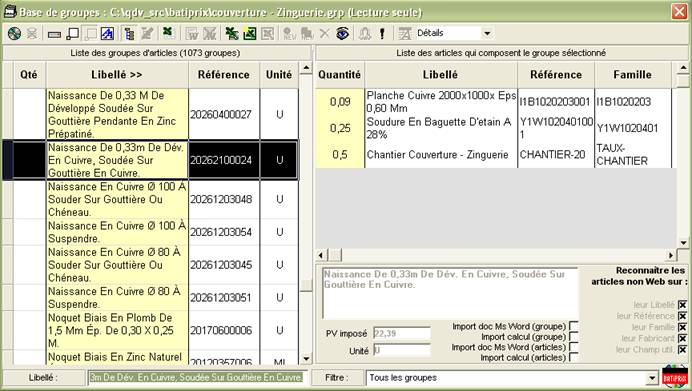Click the standalone green Excel toolbar icon
The height and width of the screenshot is (391, 692).
pyautogui.click(x=168, y=32)
